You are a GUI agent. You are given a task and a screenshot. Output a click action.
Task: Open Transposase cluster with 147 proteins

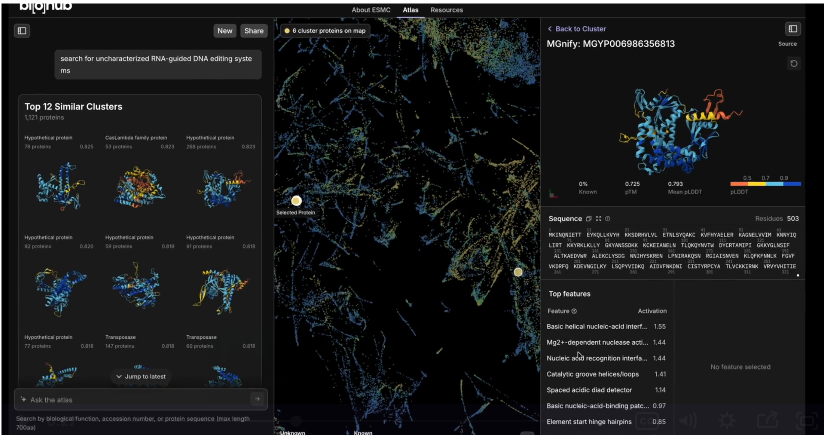139,360
